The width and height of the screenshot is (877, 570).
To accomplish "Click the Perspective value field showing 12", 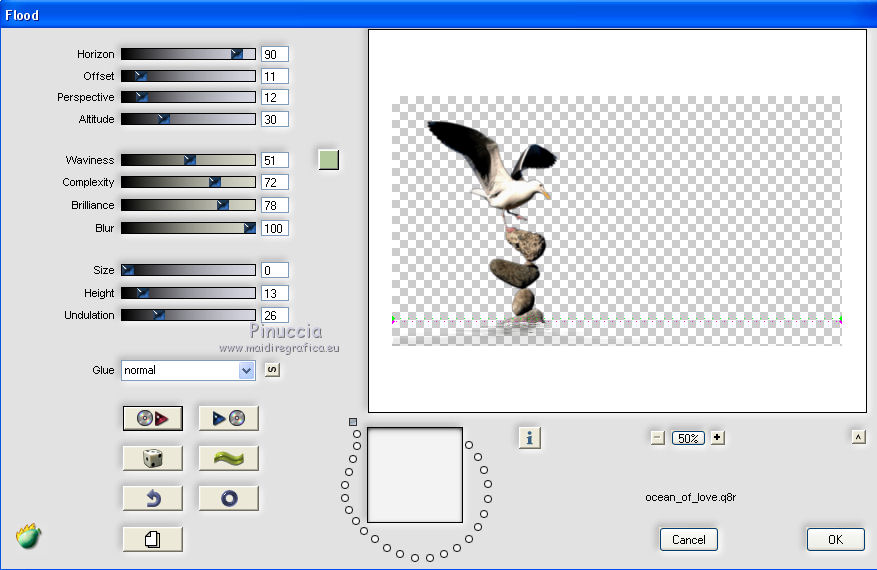I will point(275,97).
